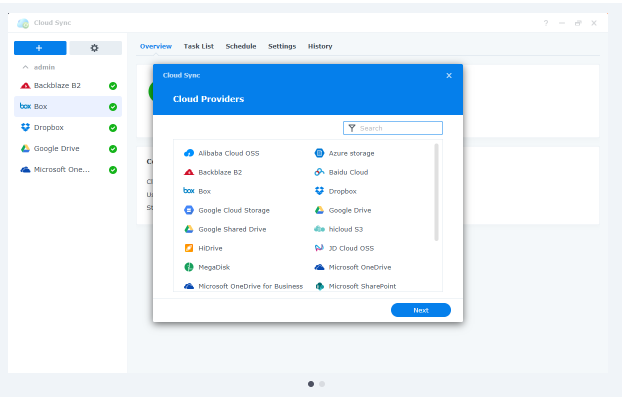622x405 pixels.
Task: Open the gear settings button in sidebar
Action: (x=95, y=48)
